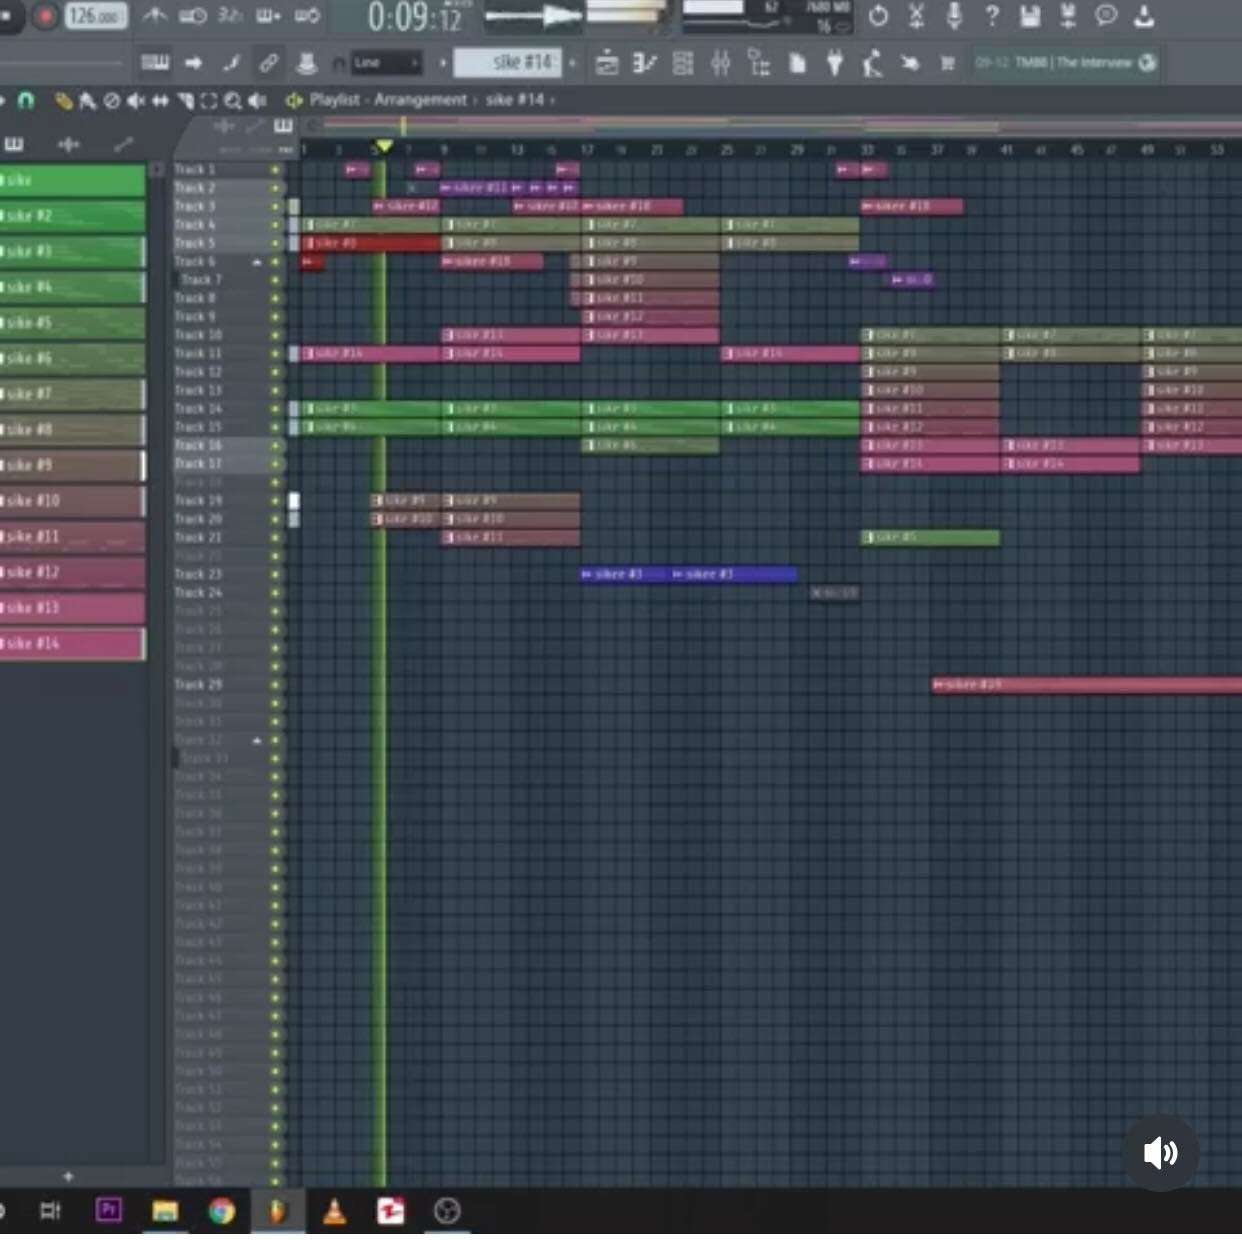Click the shopping cart icon
Screen dimensions: 1242x1240
947,64
